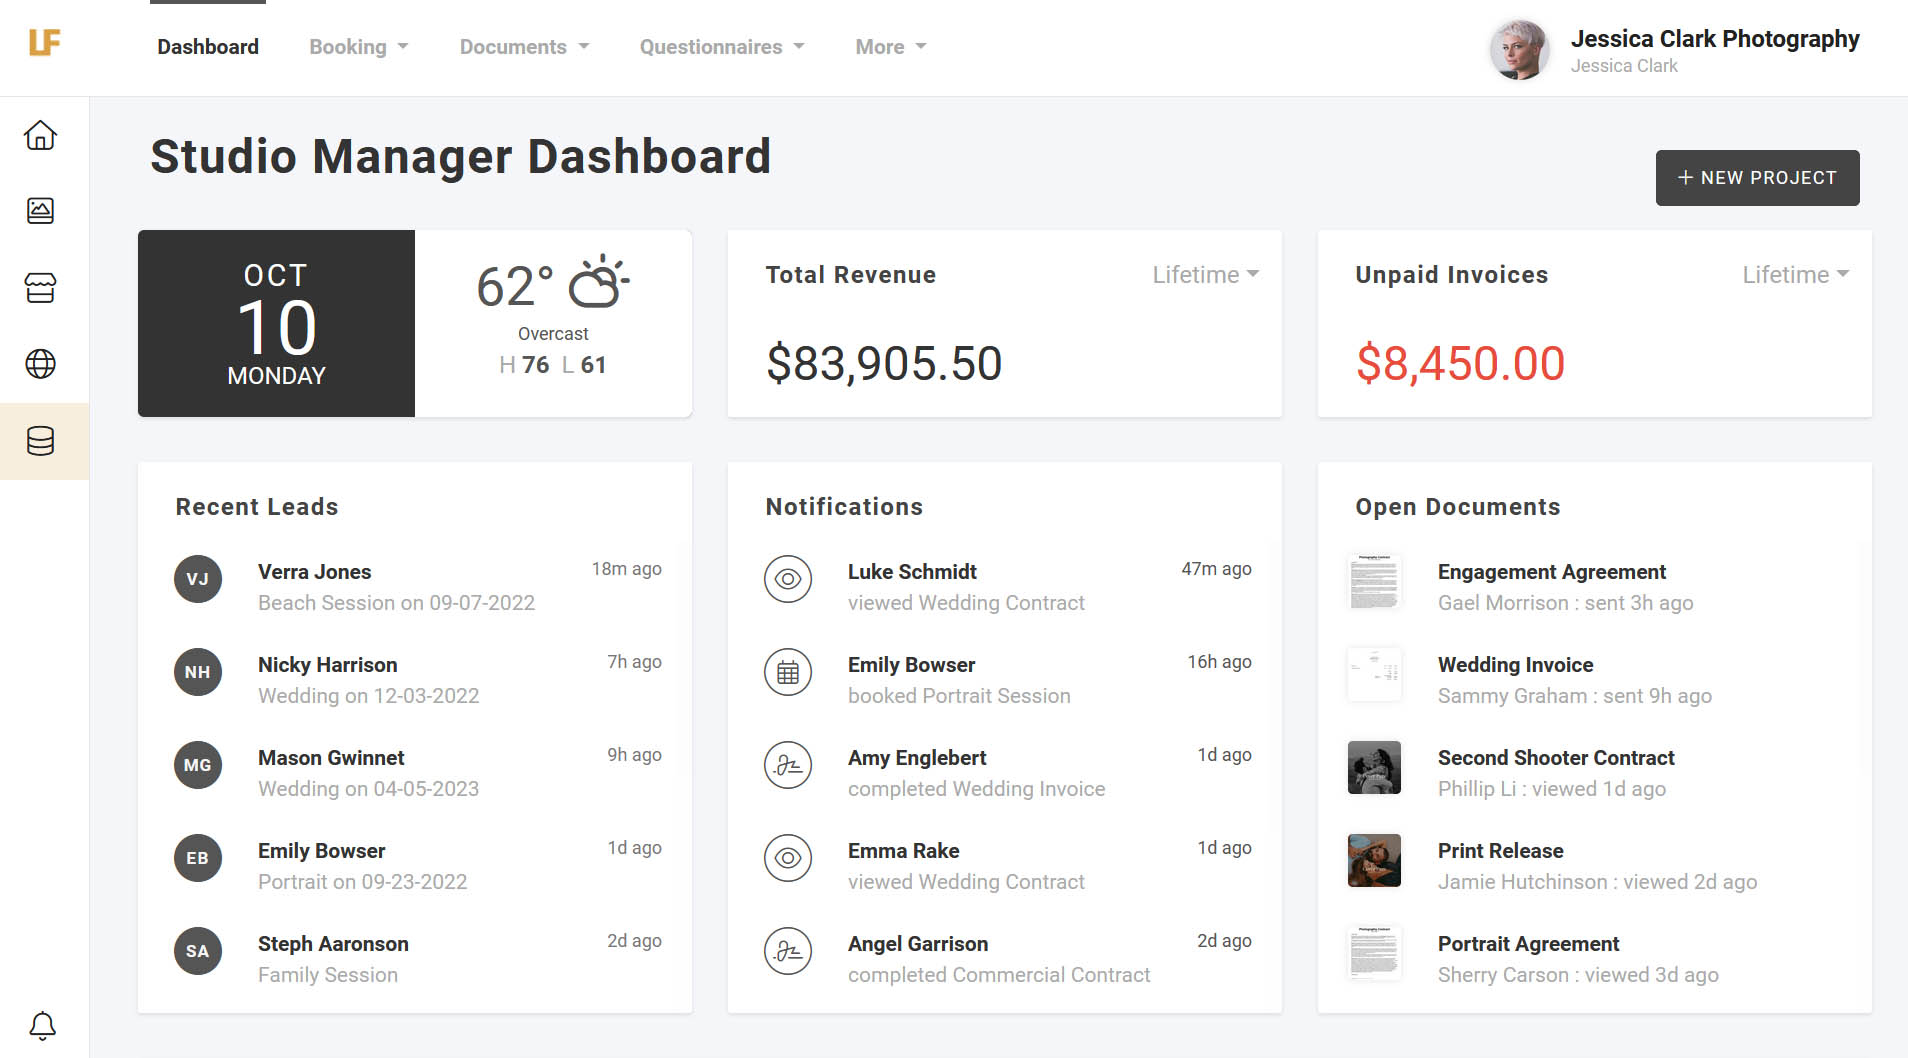The width and height of the screenshot is (1908, 1058).
Task: Click the invoice icon beside Emily Bowser
Action: click(788, 672)
